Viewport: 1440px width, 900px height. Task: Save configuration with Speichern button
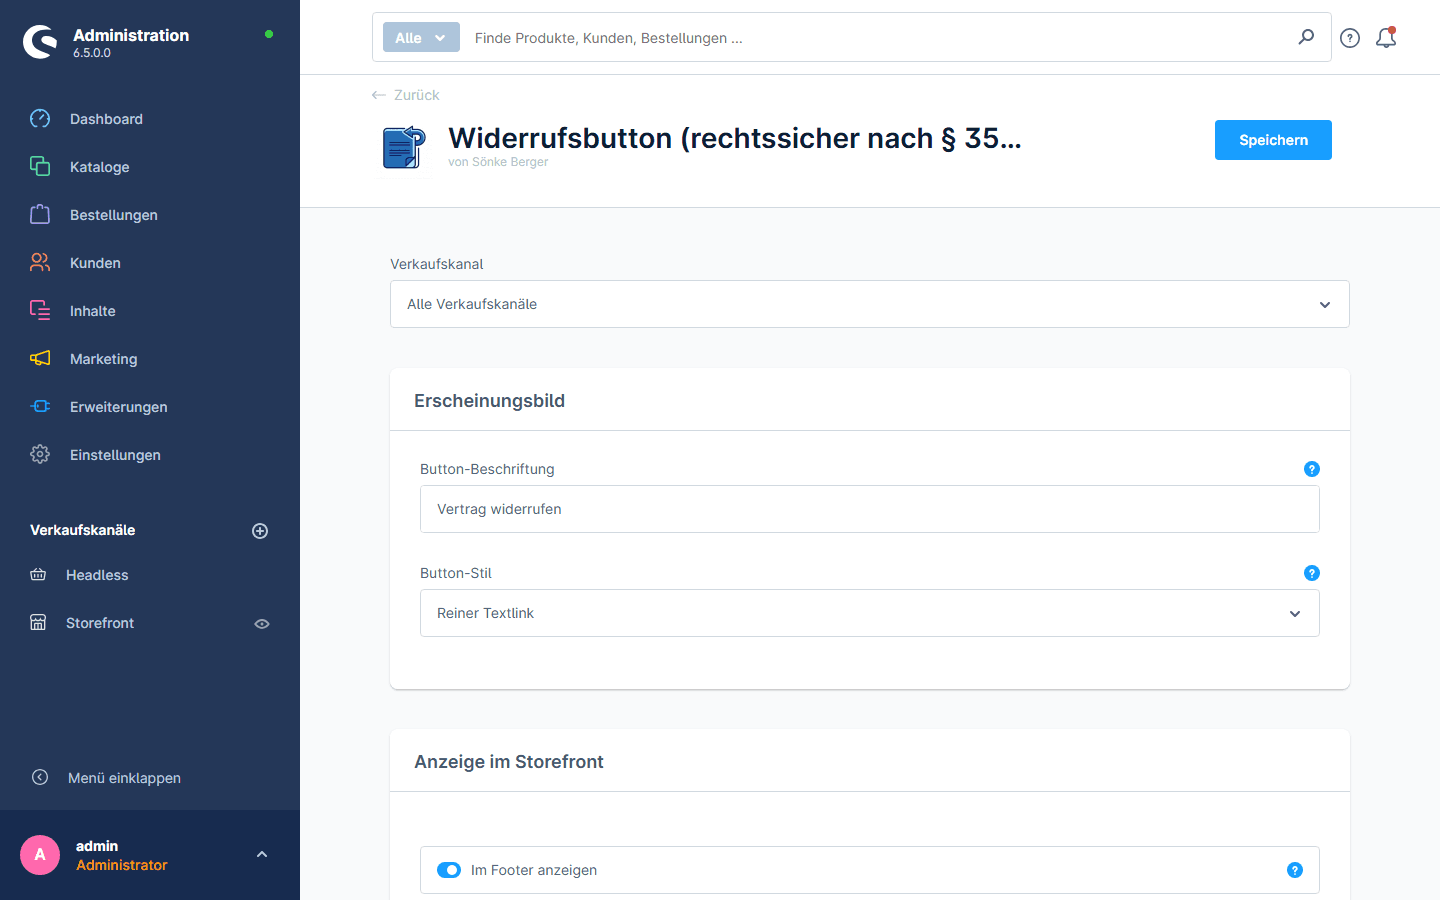tap(1273, 140)
